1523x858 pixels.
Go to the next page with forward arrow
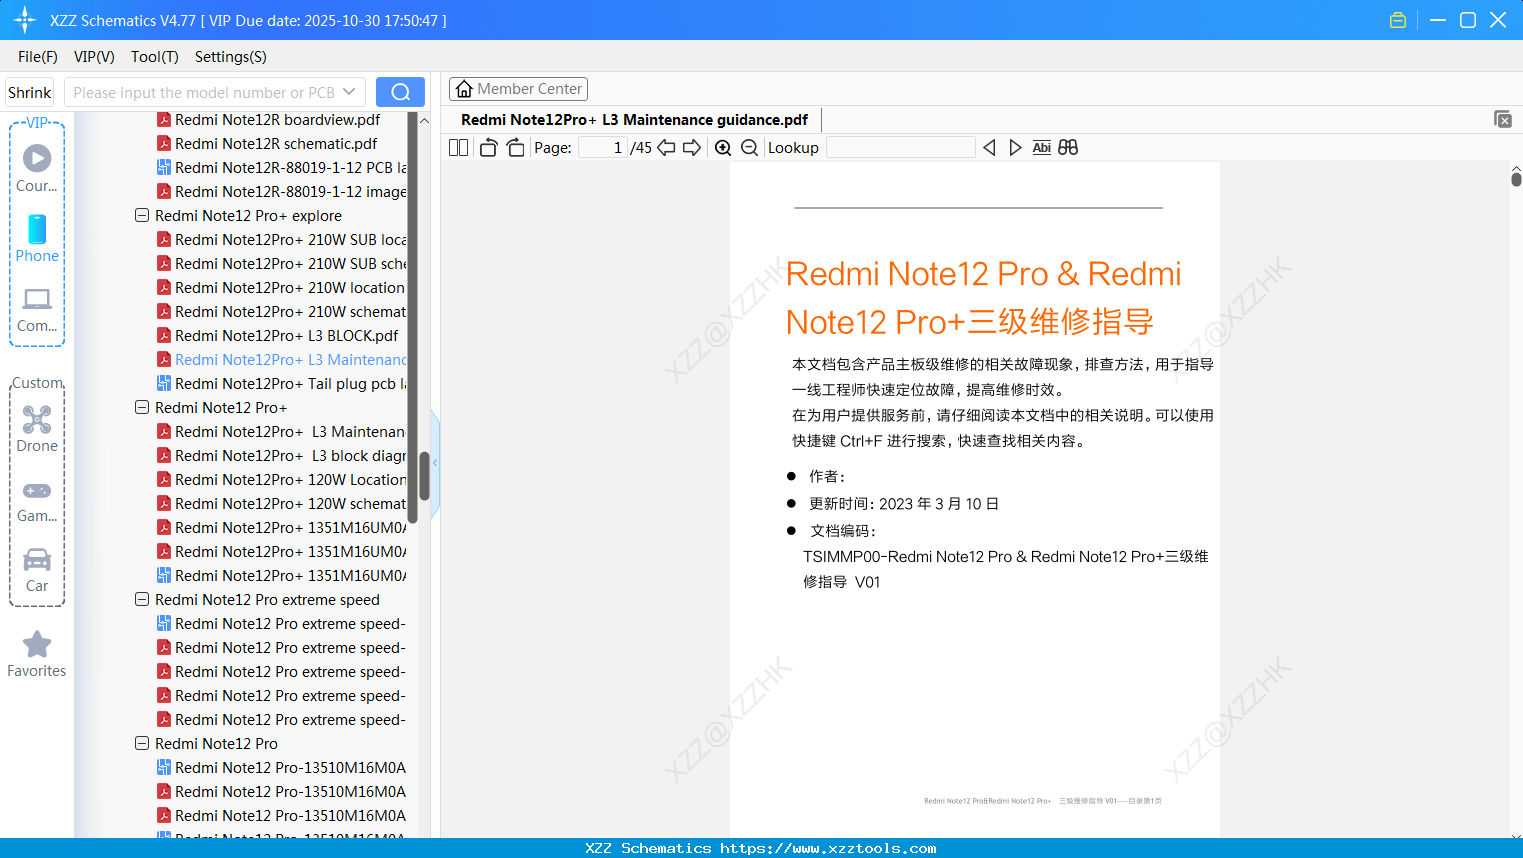691,147
